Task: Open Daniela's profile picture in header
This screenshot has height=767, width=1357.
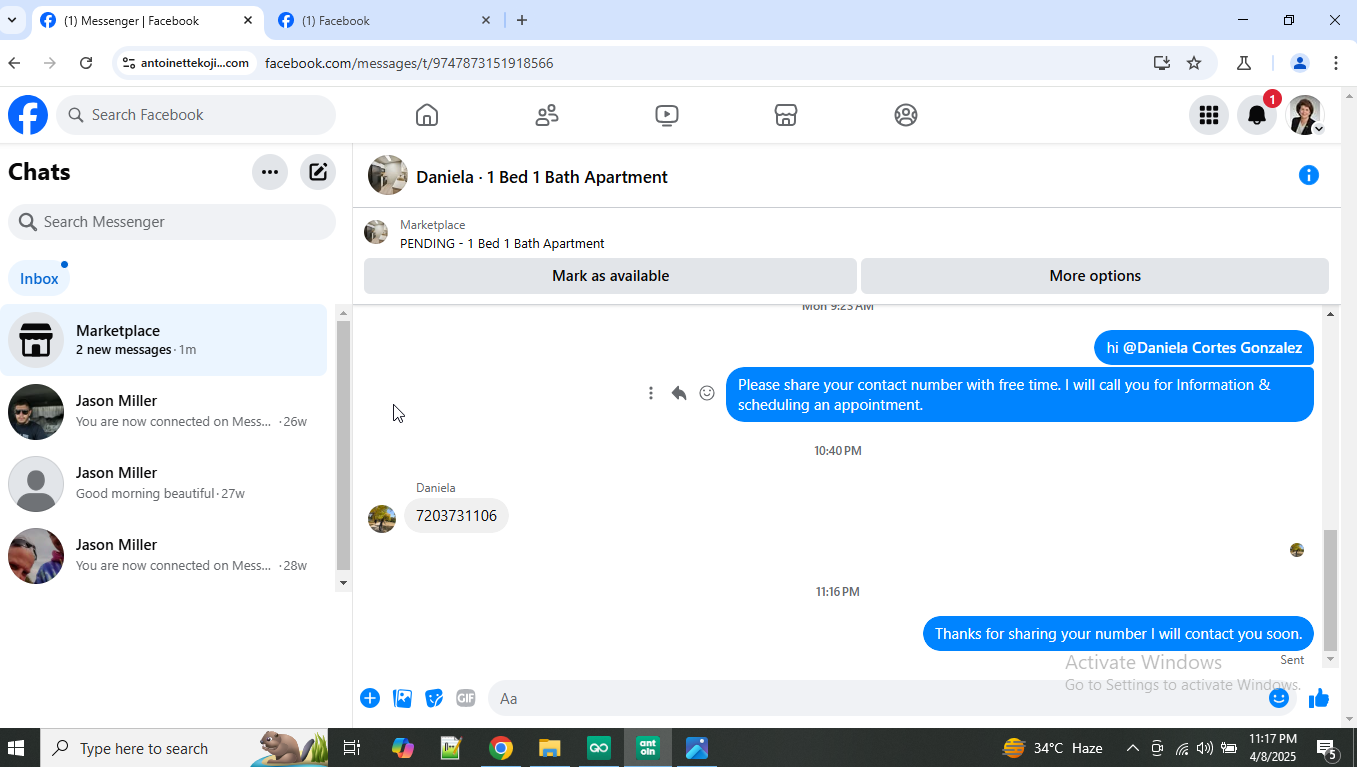Action: (388, 175)
